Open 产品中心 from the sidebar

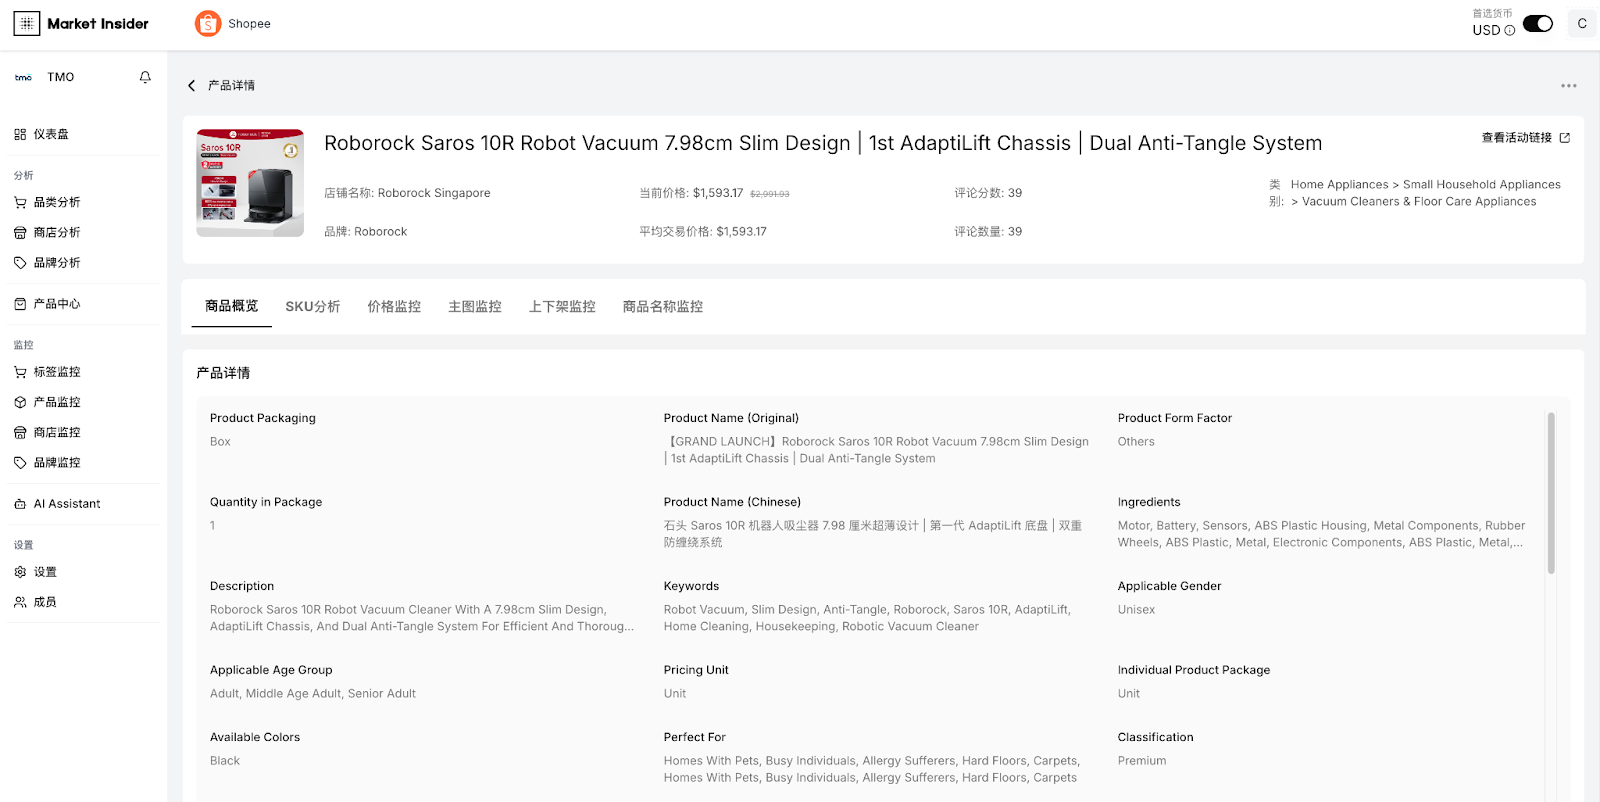[57, 304]
